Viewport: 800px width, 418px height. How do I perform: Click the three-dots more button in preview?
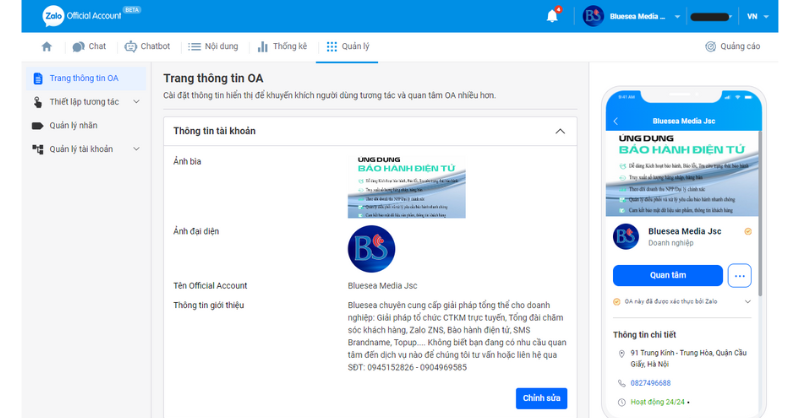(739, 276)
